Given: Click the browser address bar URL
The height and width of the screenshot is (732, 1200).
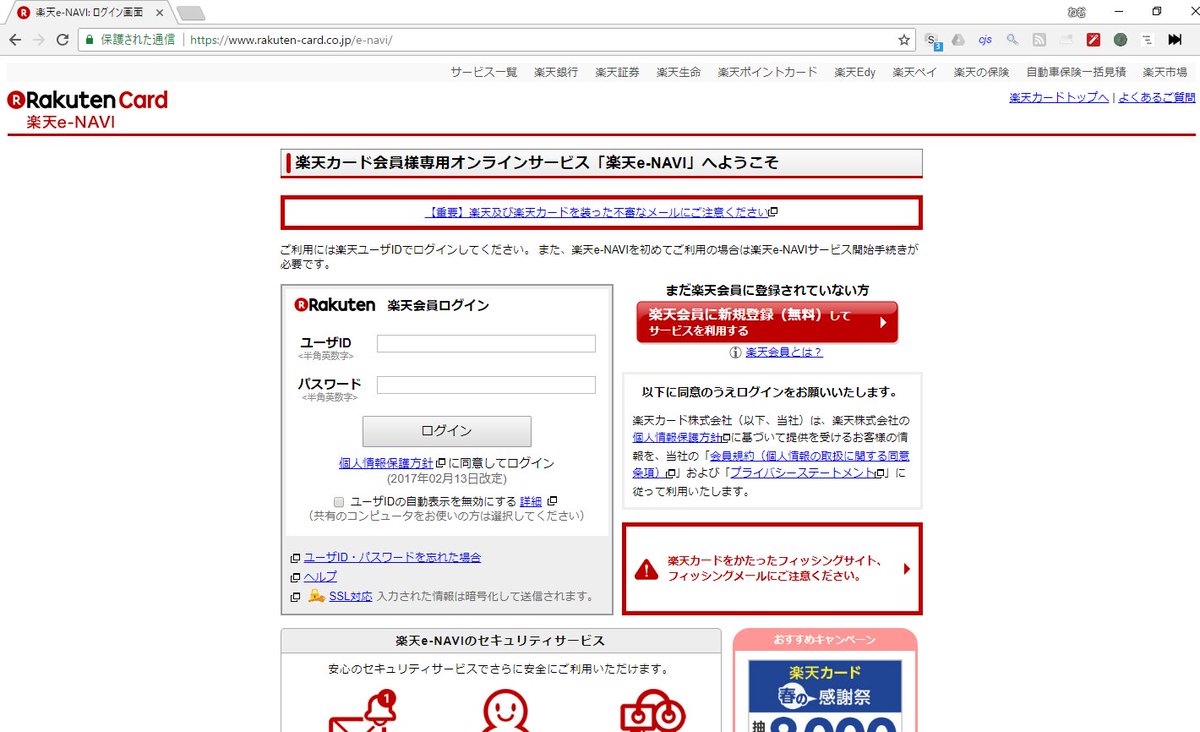Looking at the screenshot, I should click(291, 40).
